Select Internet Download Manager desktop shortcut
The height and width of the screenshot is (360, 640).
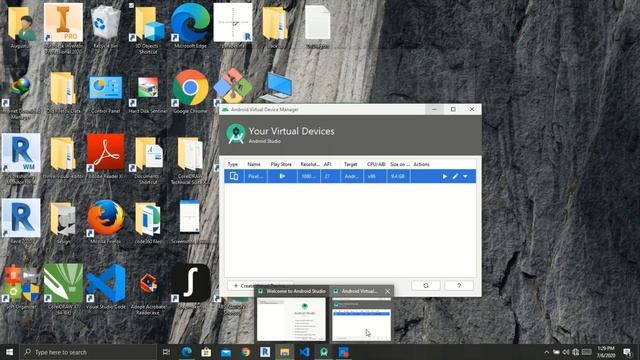click(x=20, y=98)
